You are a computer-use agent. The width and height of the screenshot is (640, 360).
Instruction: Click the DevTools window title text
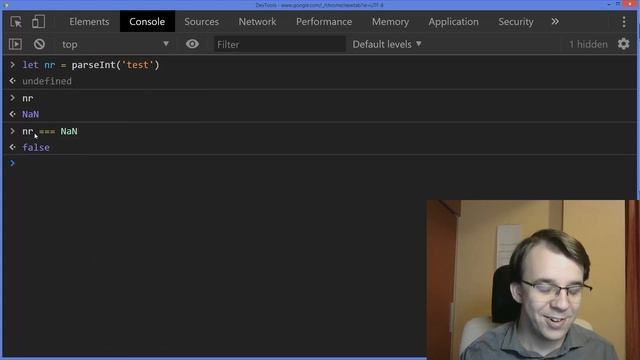click(320, 5)
